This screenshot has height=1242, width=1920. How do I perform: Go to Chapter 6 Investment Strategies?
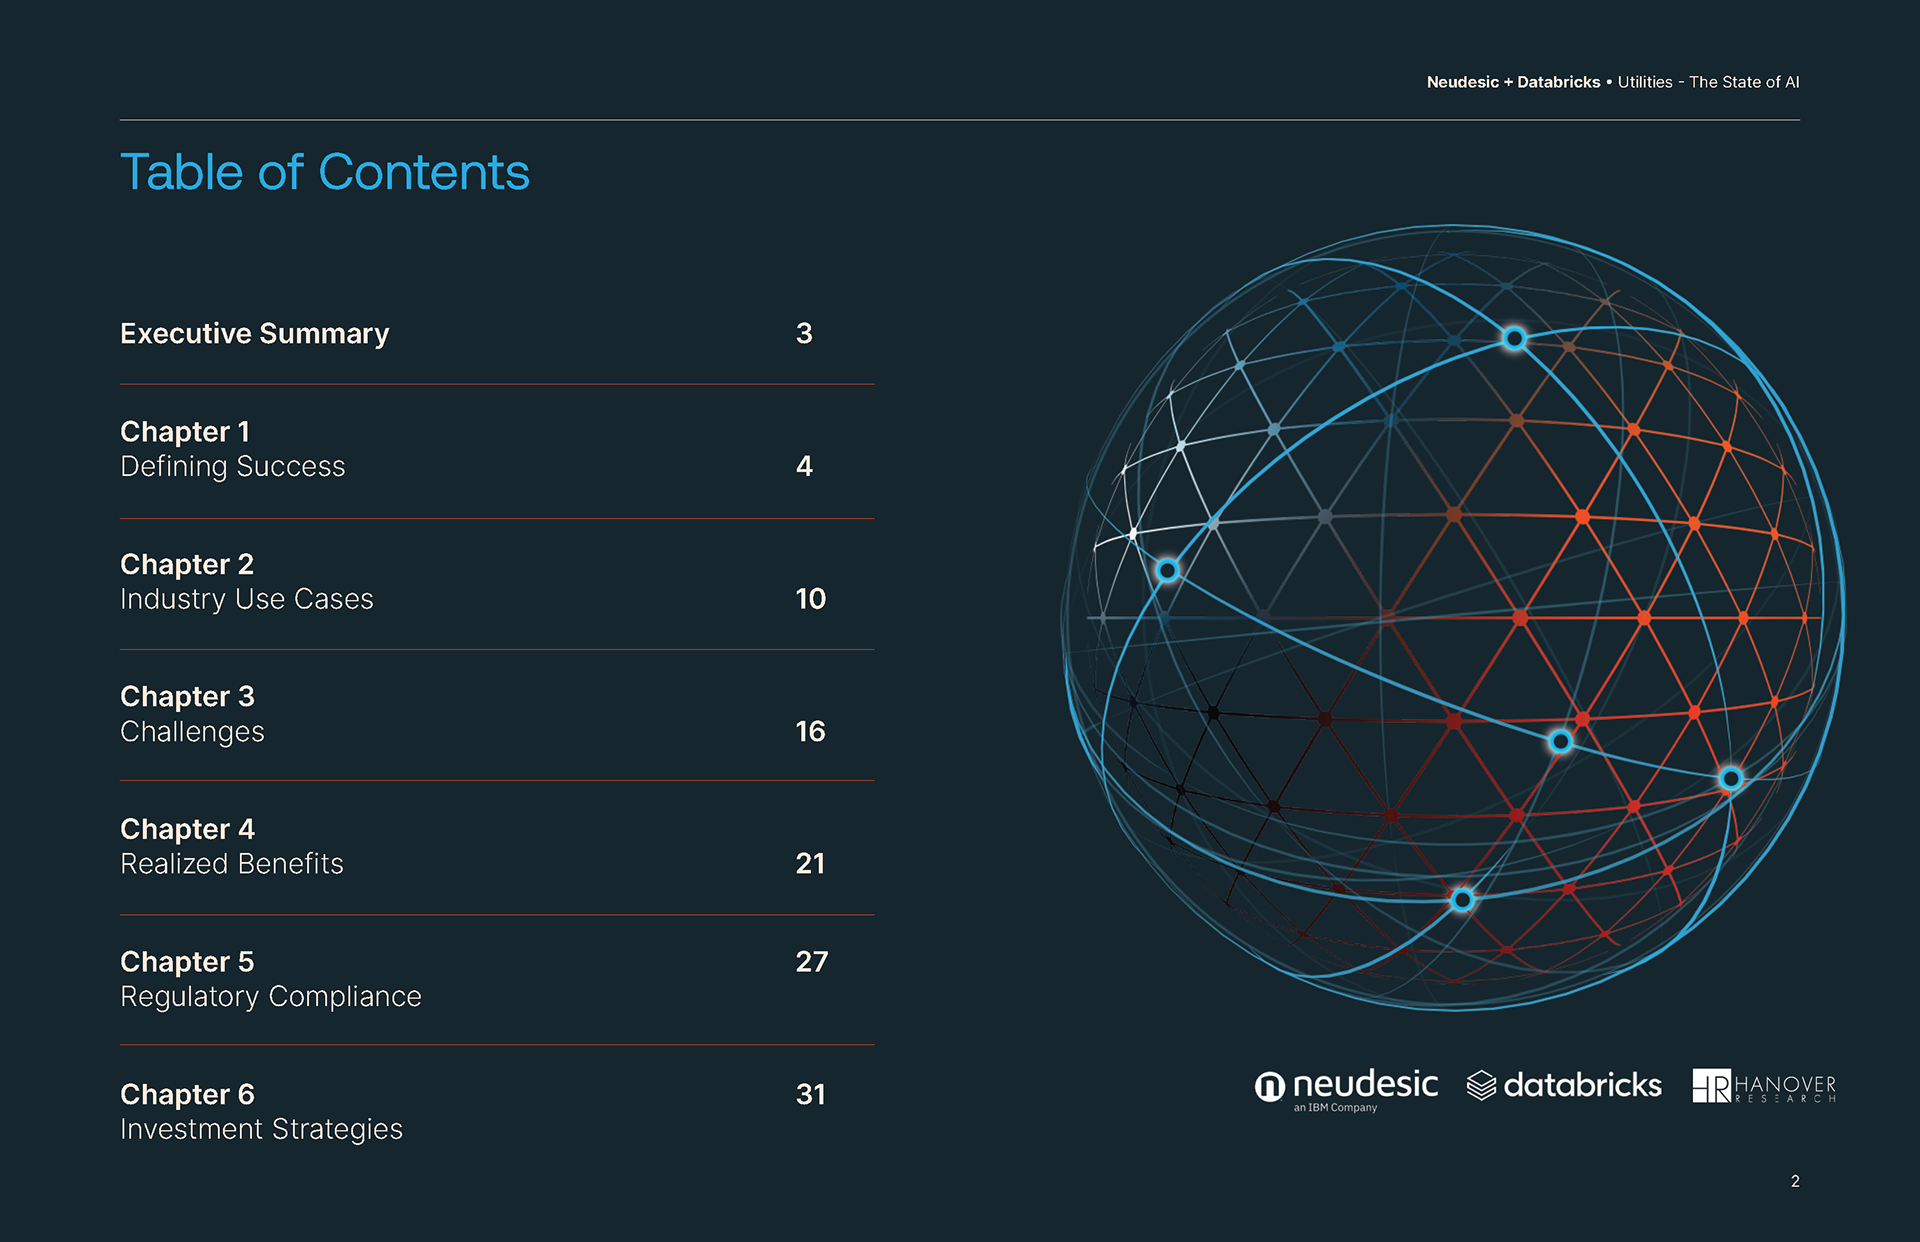tap(497, 1112)
